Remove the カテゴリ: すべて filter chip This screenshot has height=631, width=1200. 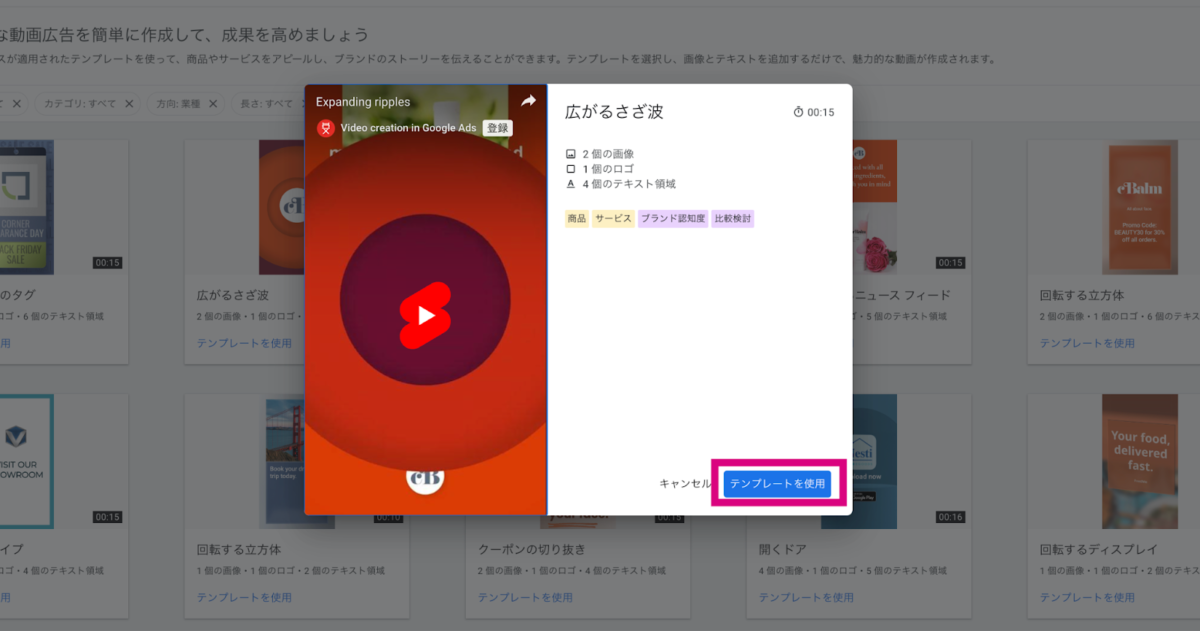[129, 103]
